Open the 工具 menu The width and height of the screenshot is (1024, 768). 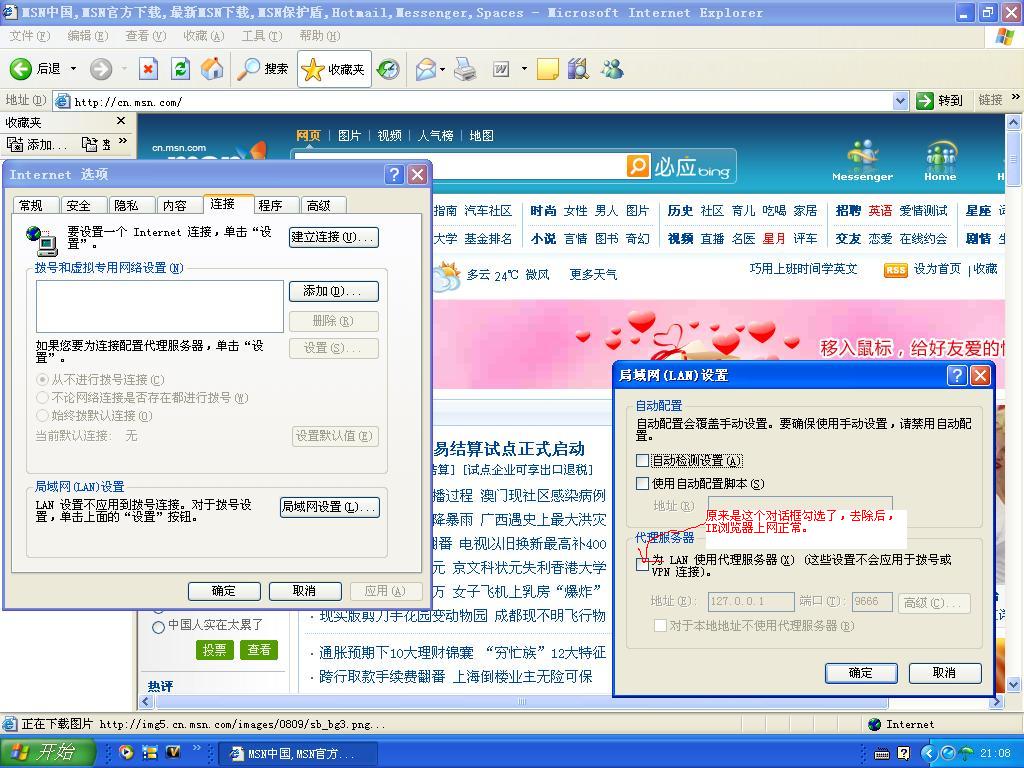[261, 35]
